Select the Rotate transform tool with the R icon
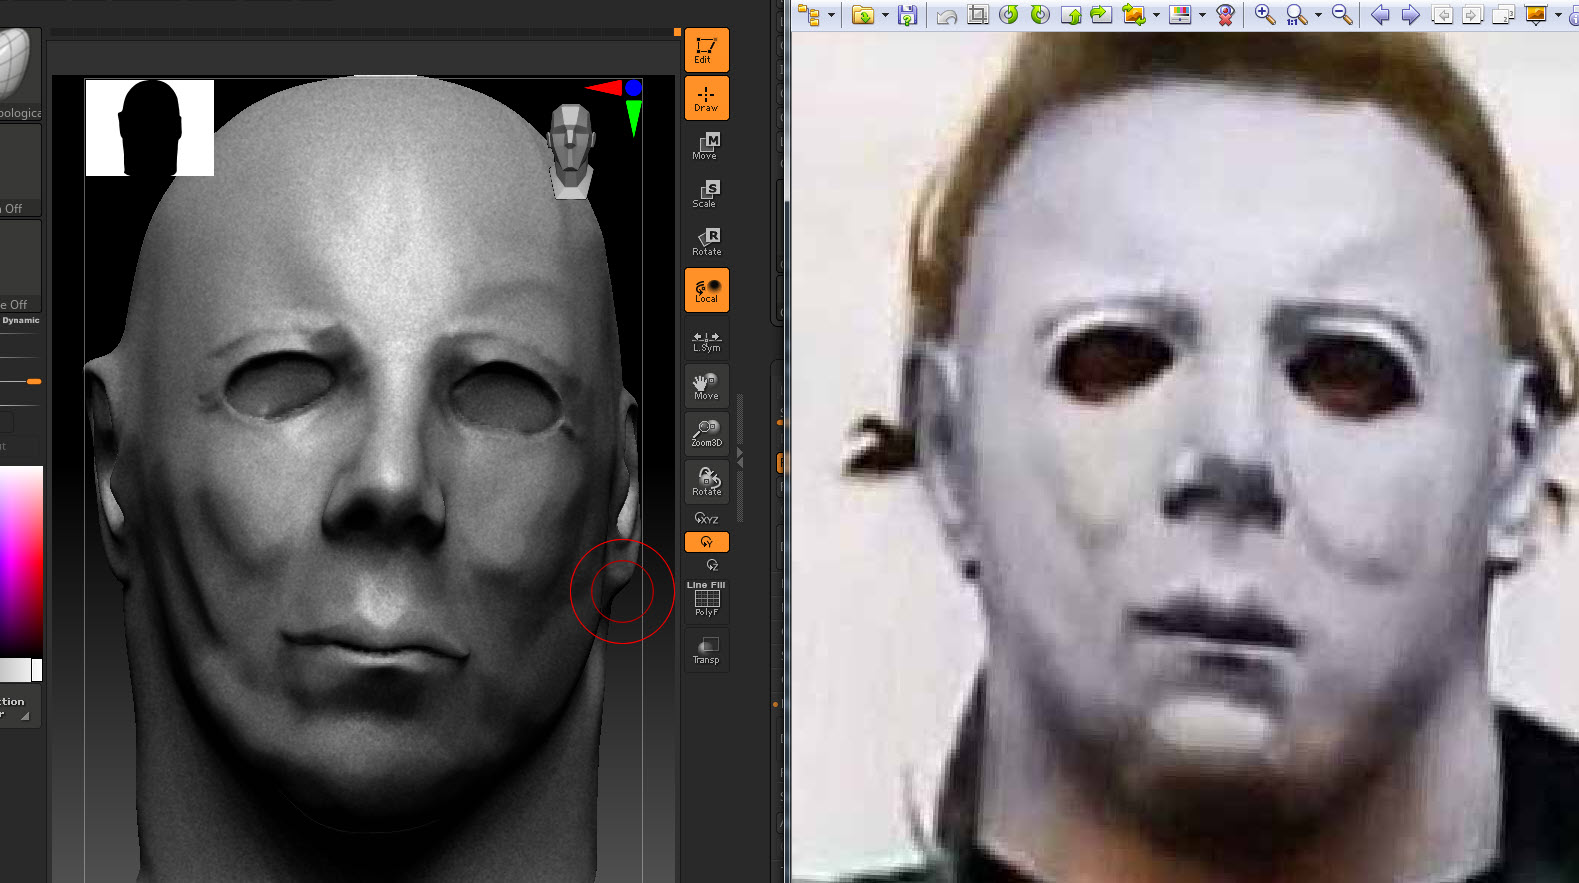 pos(706,242)
